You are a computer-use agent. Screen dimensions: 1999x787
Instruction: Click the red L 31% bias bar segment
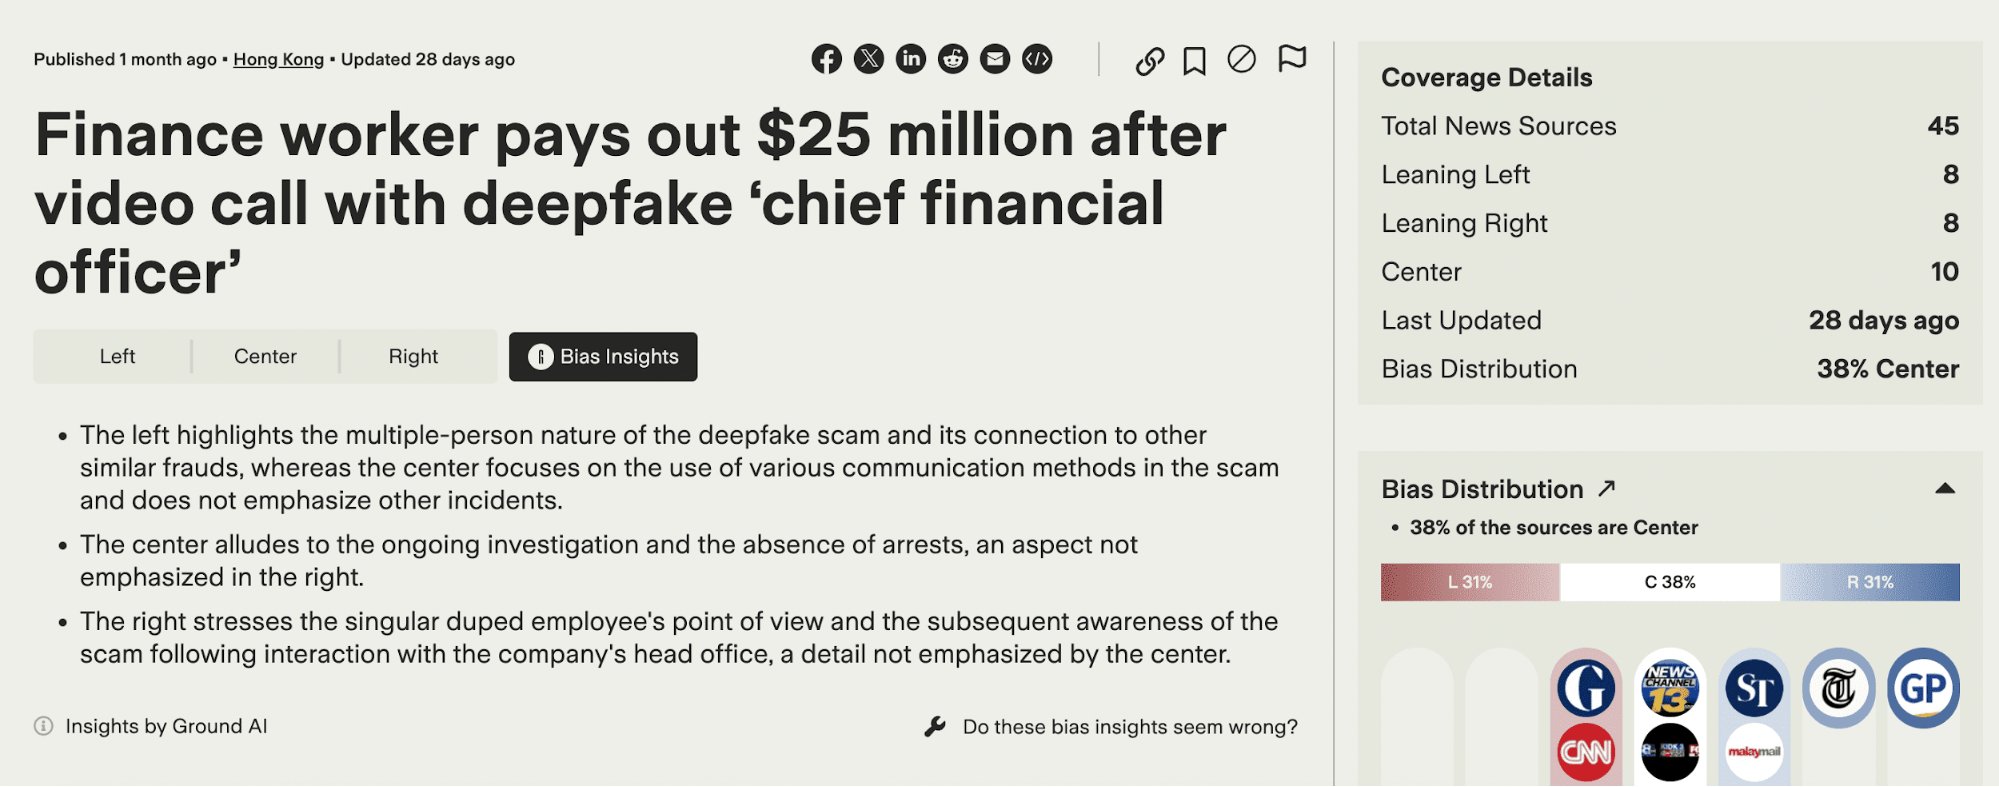1470,582
